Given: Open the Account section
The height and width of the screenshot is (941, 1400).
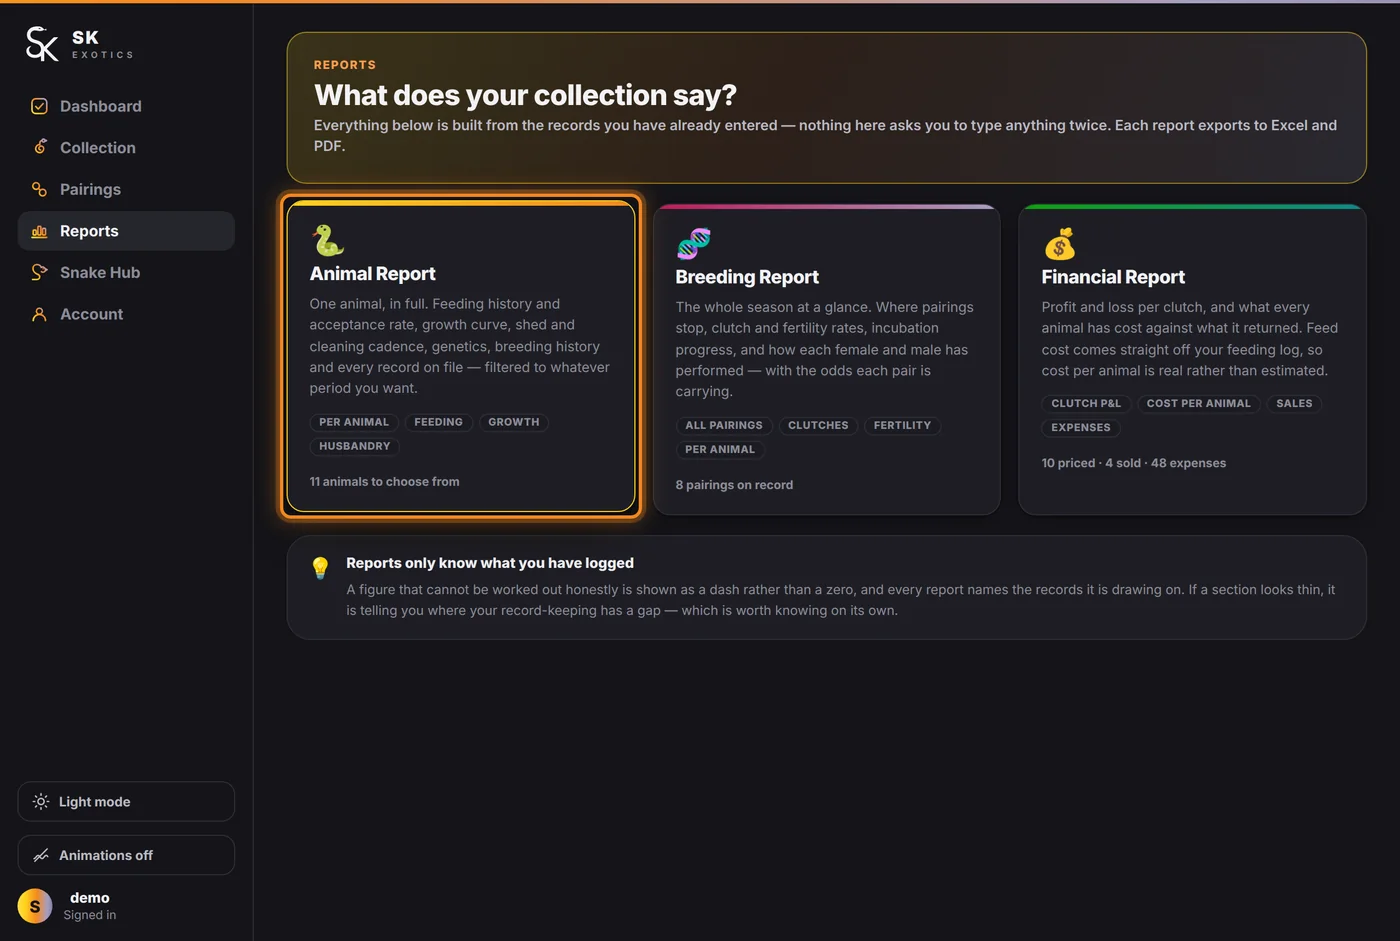Looking at the screenshot, I should pos(126,314).
